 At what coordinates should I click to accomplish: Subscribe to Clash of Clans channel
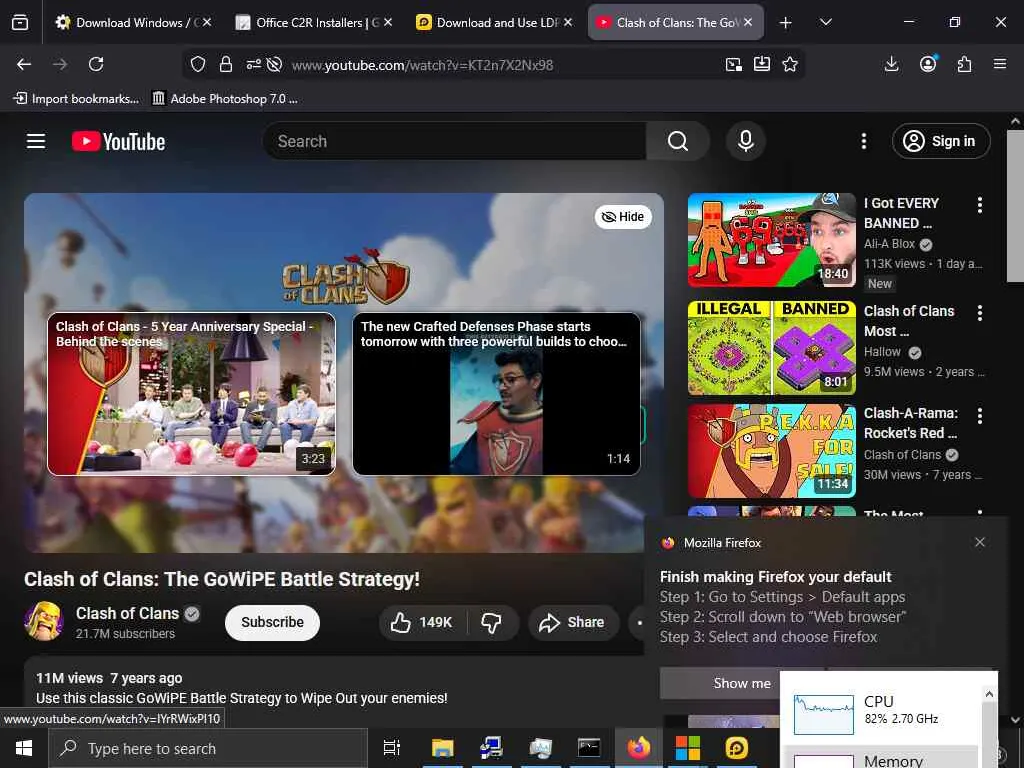(272, 622)
